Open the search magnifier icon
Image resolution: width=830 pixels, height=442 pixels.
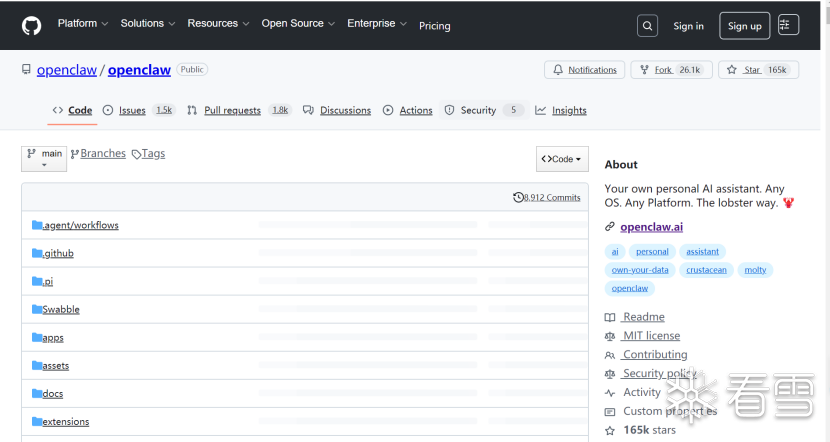[x=647, y=26]
